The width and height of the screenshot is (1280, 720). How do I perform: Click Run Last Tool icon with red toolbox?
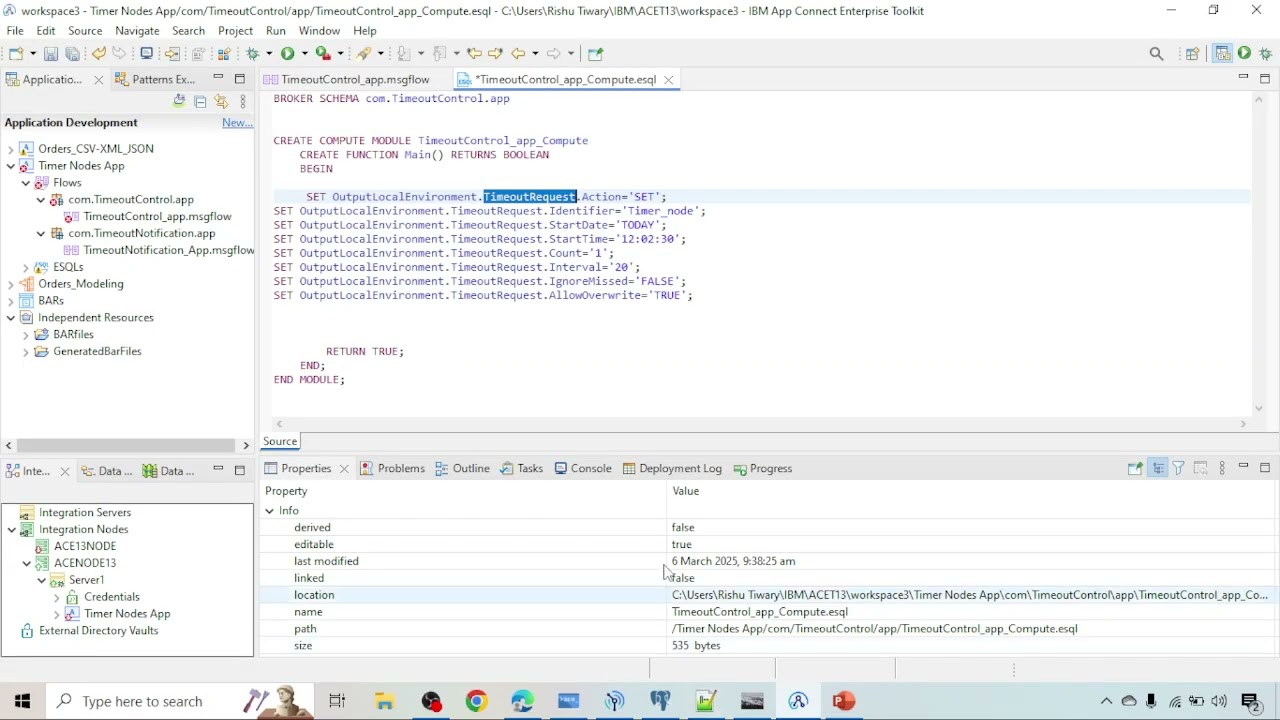click(323, 53)
